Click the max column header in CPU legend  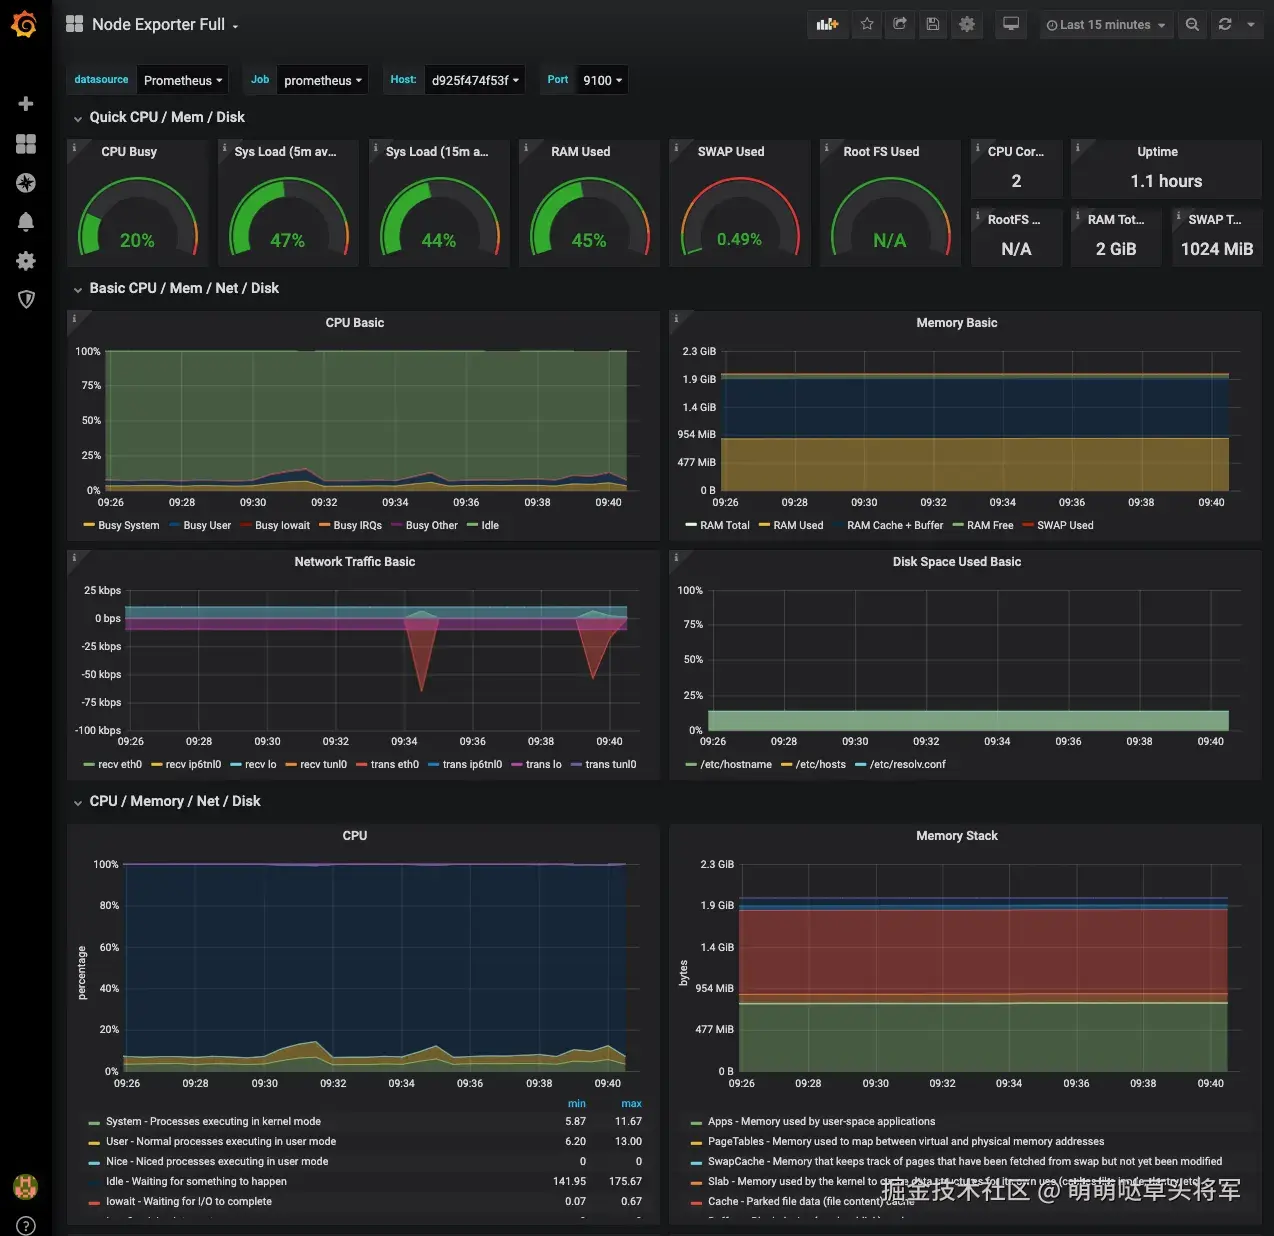pos(631,1104)
